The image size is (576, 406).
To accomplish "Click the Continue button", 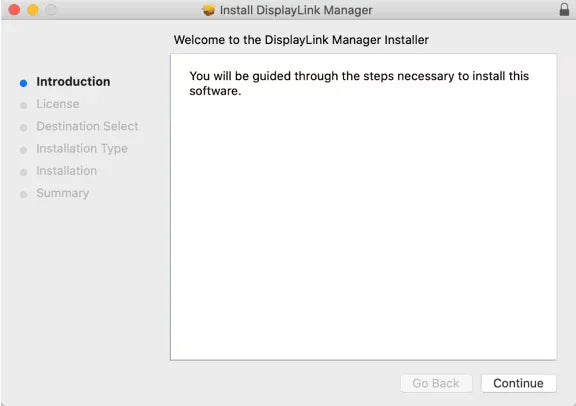I will tap(518, 383).
